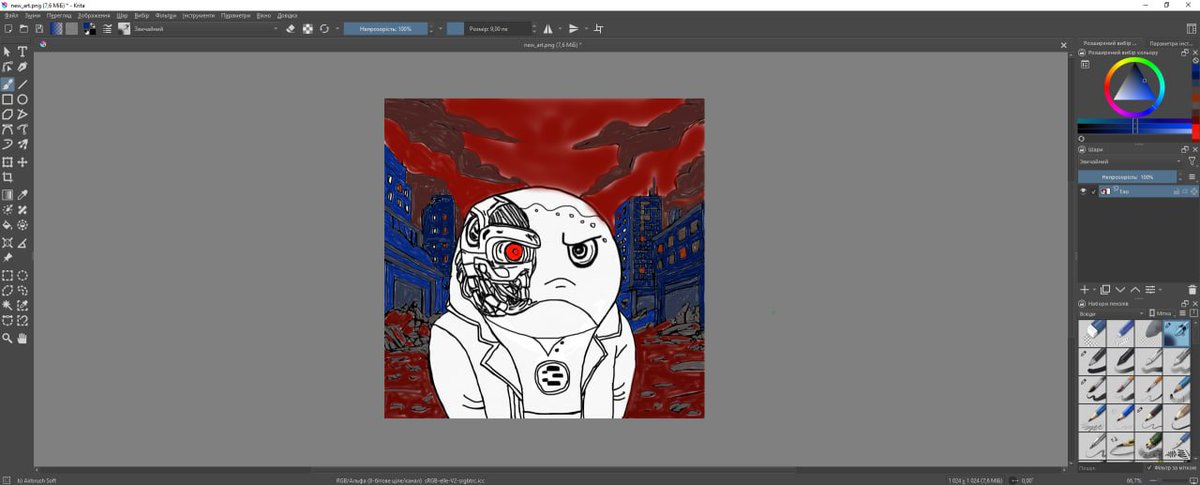Image resolution: width=1200 pixels, height=485 pixels.
Task: Open the Шар menu
Action: click(122, 16)
